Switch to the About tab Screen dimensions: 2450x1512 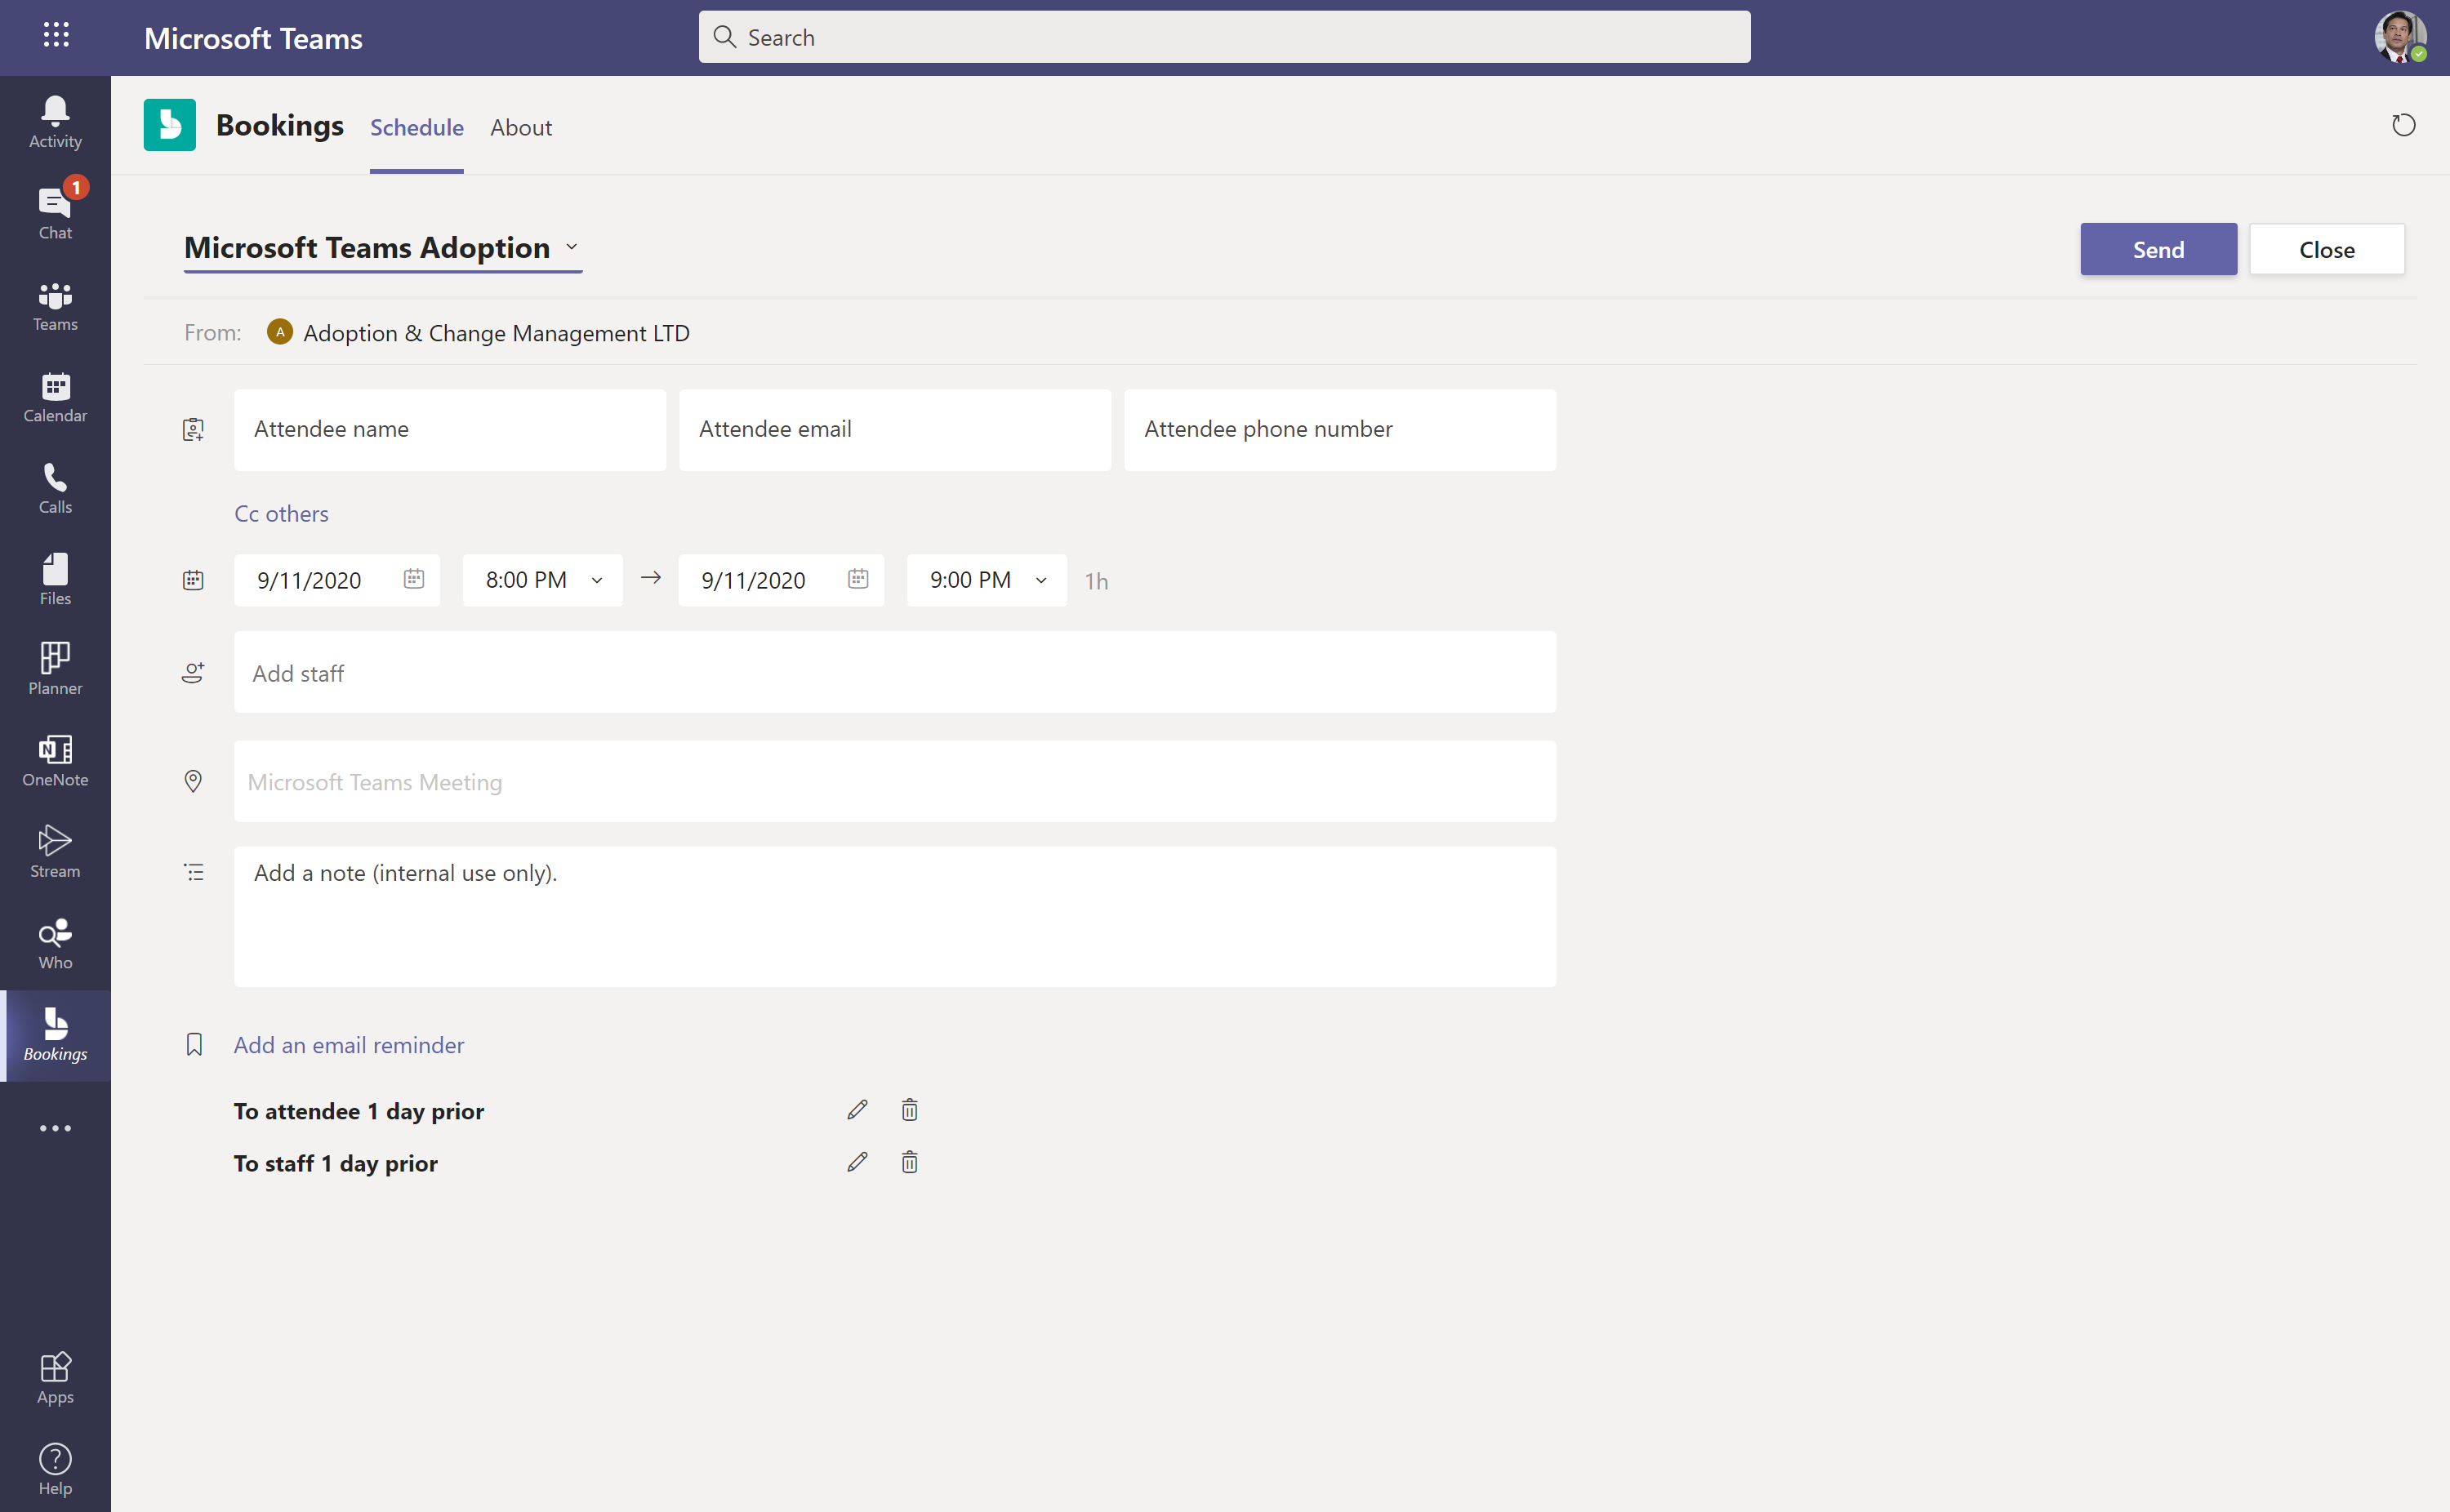point(521,127)
